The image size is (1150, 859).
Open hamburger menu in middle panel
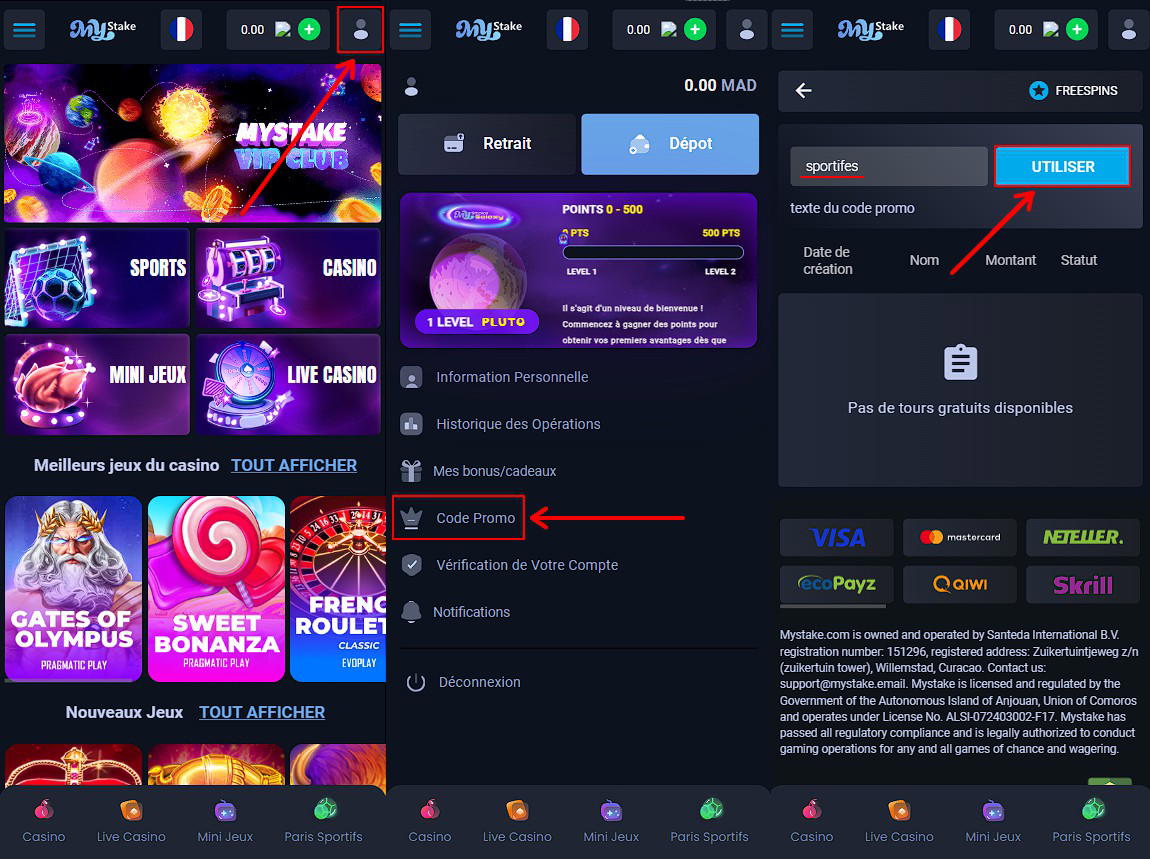pos(410,30)
